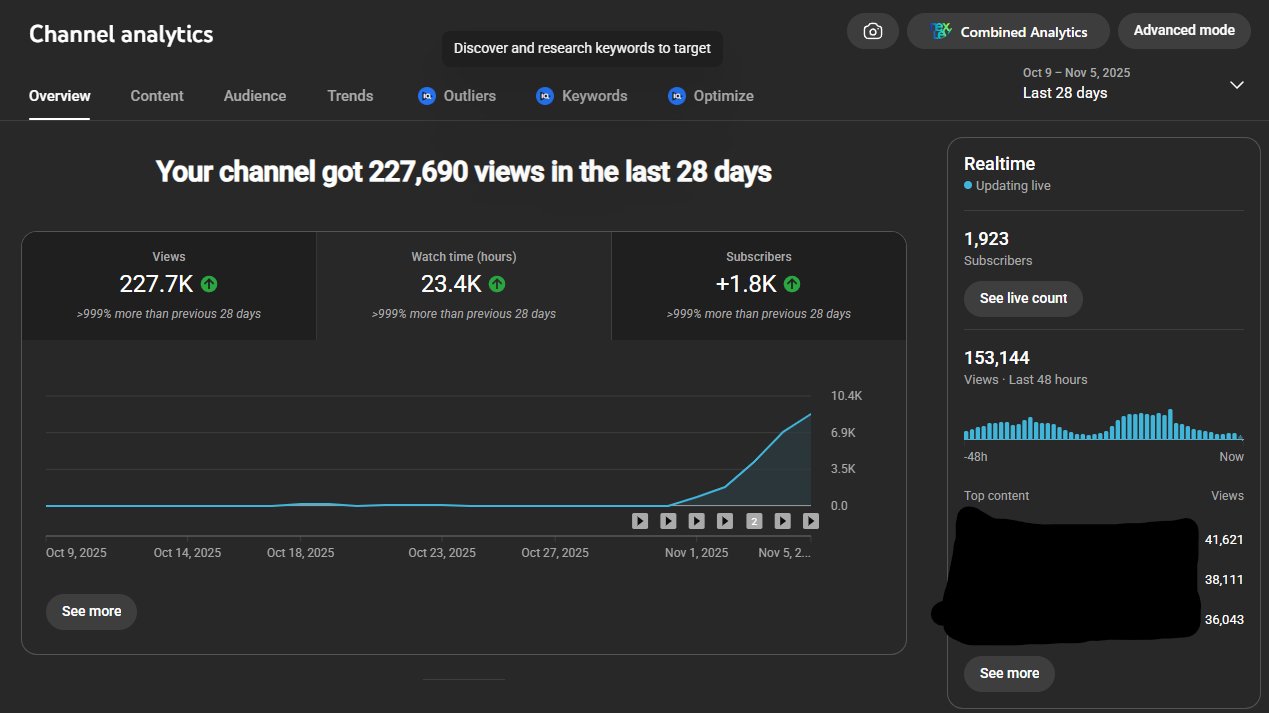Select the Watch time (hours) metric card

click(x=463, y=286)
